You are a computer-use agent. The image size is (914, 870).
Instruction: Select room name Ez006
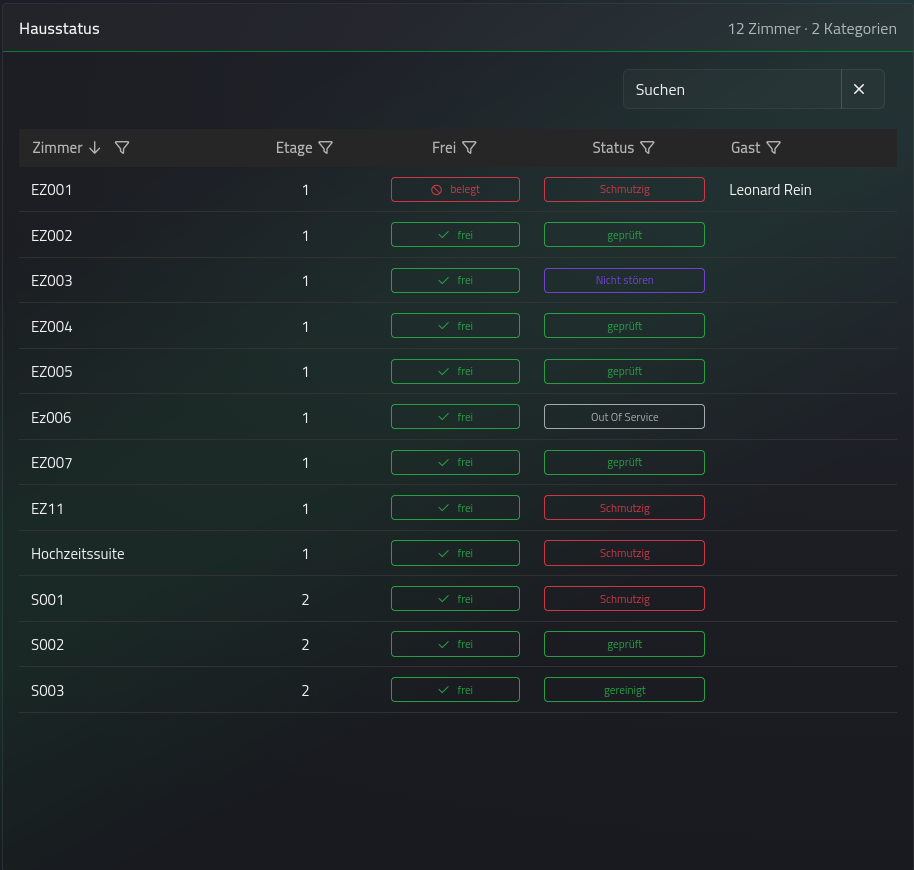click(51, 417)
